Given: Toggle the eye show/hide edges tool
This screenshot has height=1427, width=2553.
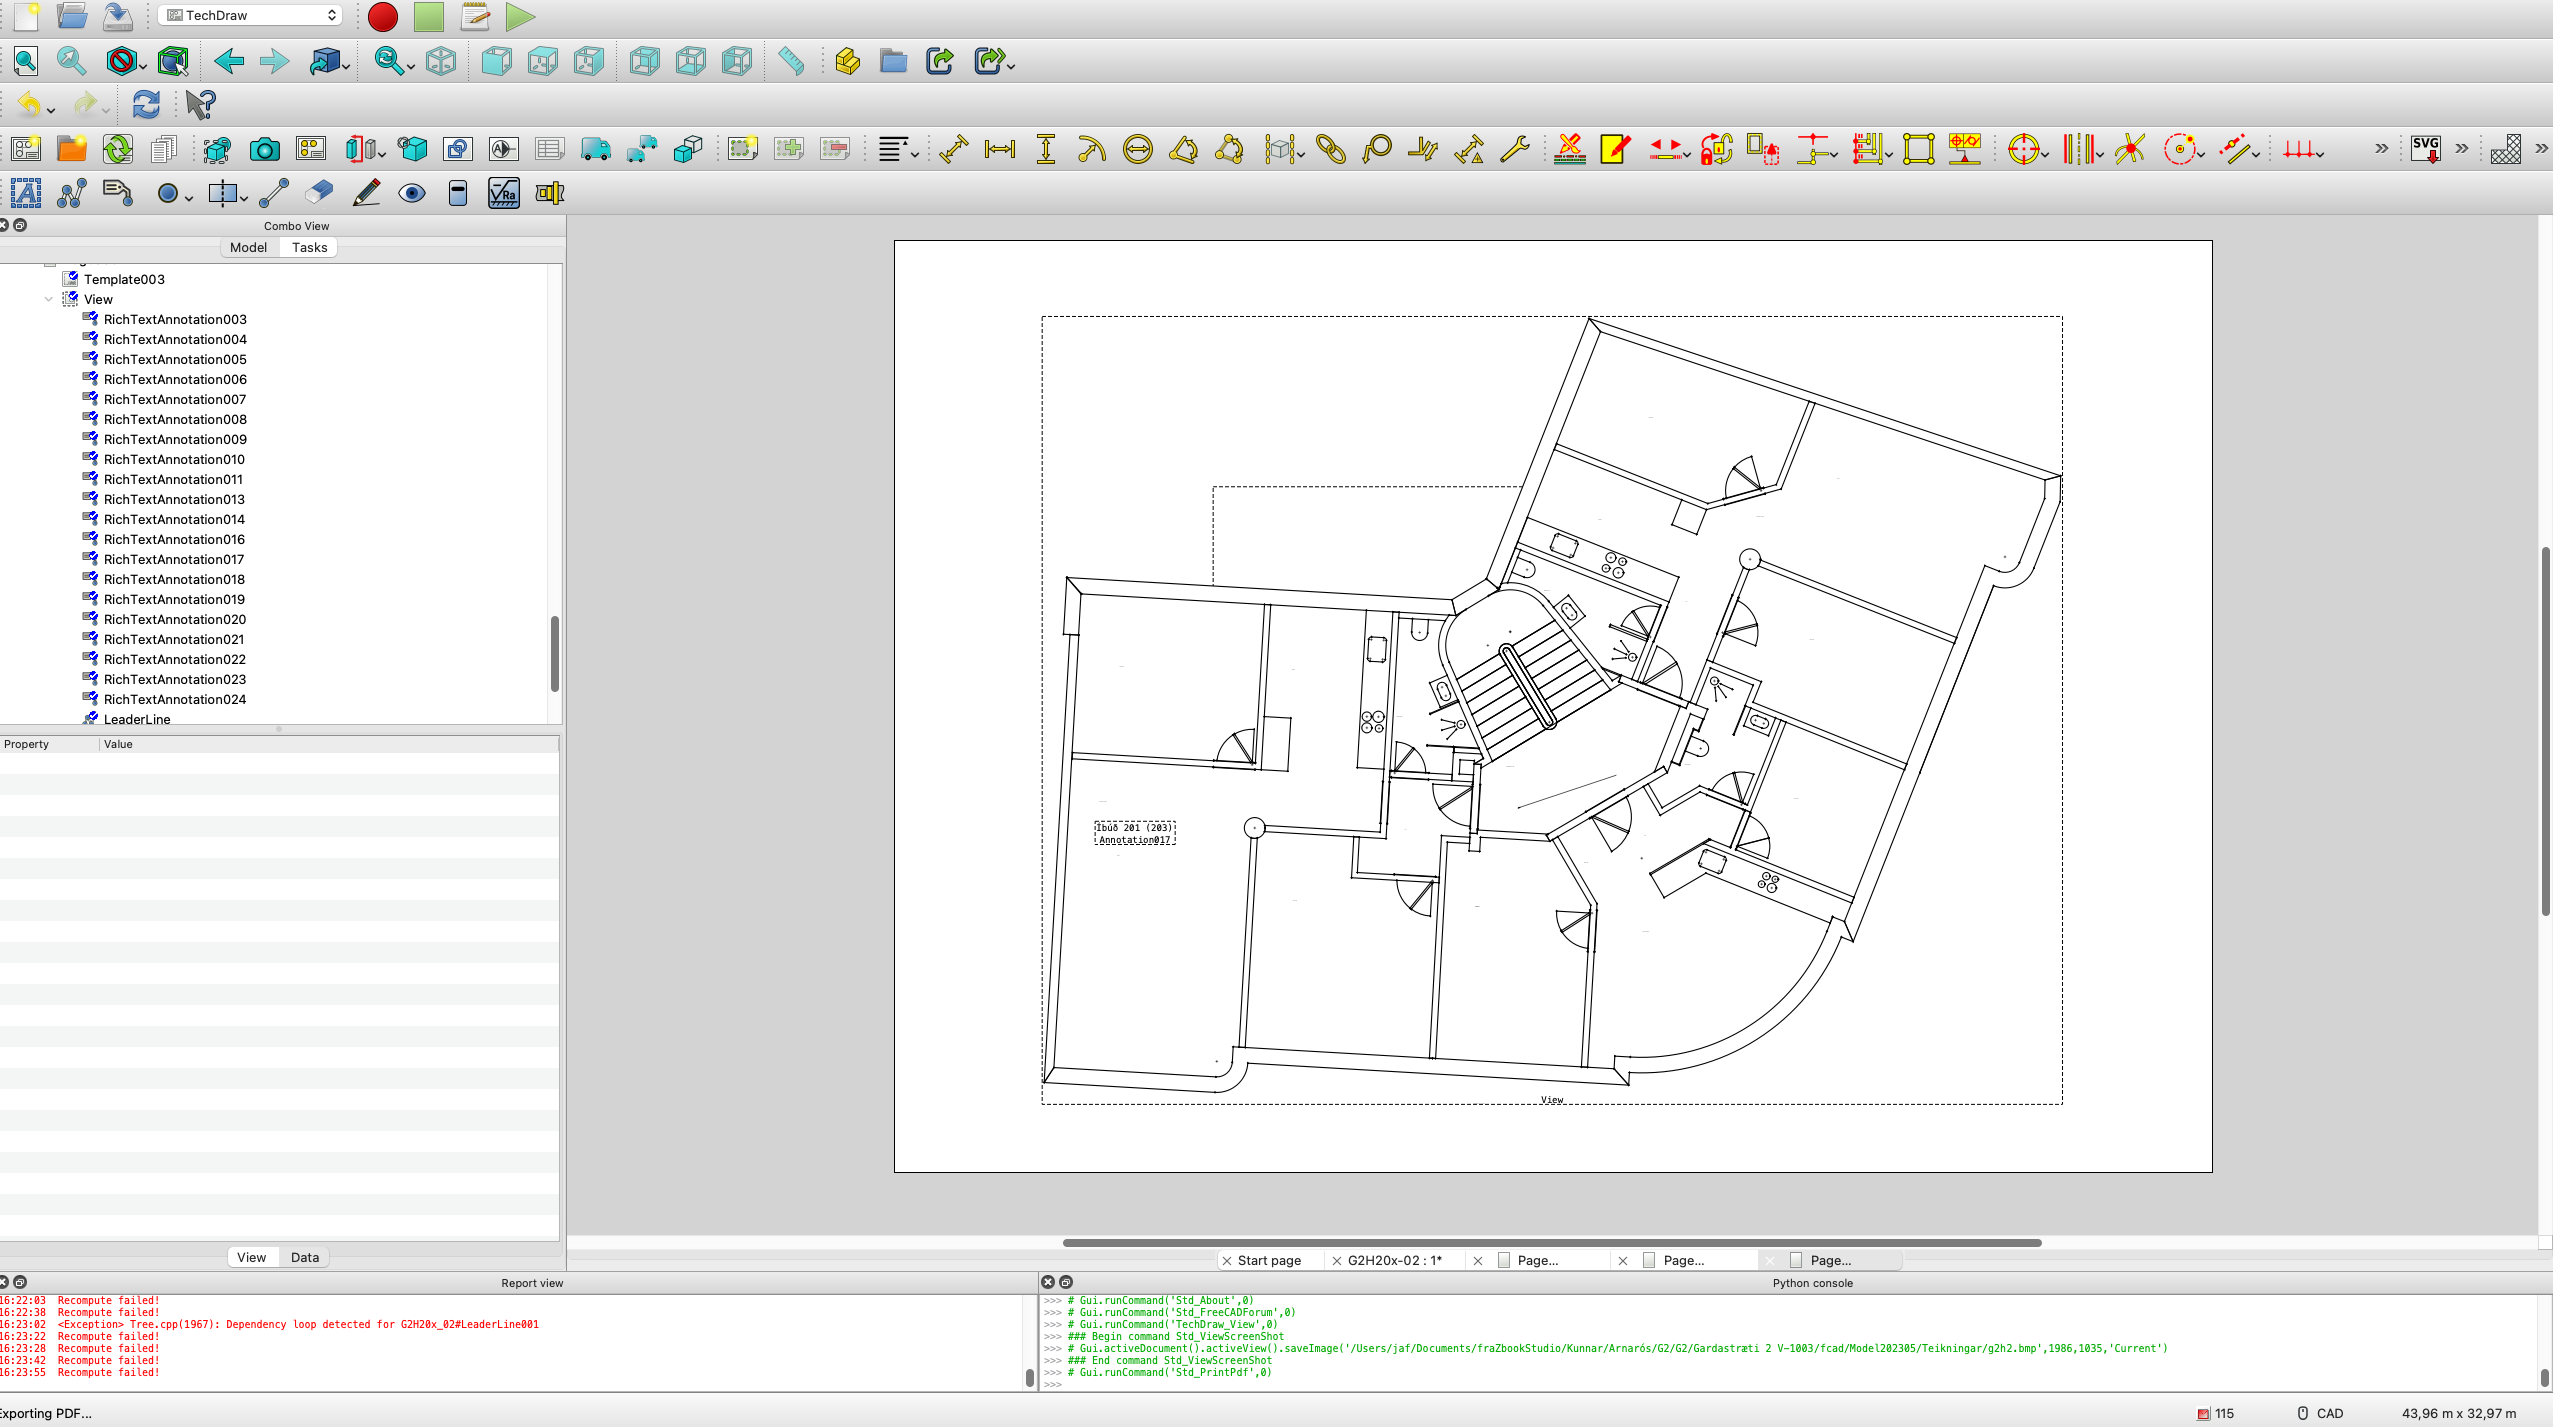Looking at the screenshot, I should click(411, 193).
